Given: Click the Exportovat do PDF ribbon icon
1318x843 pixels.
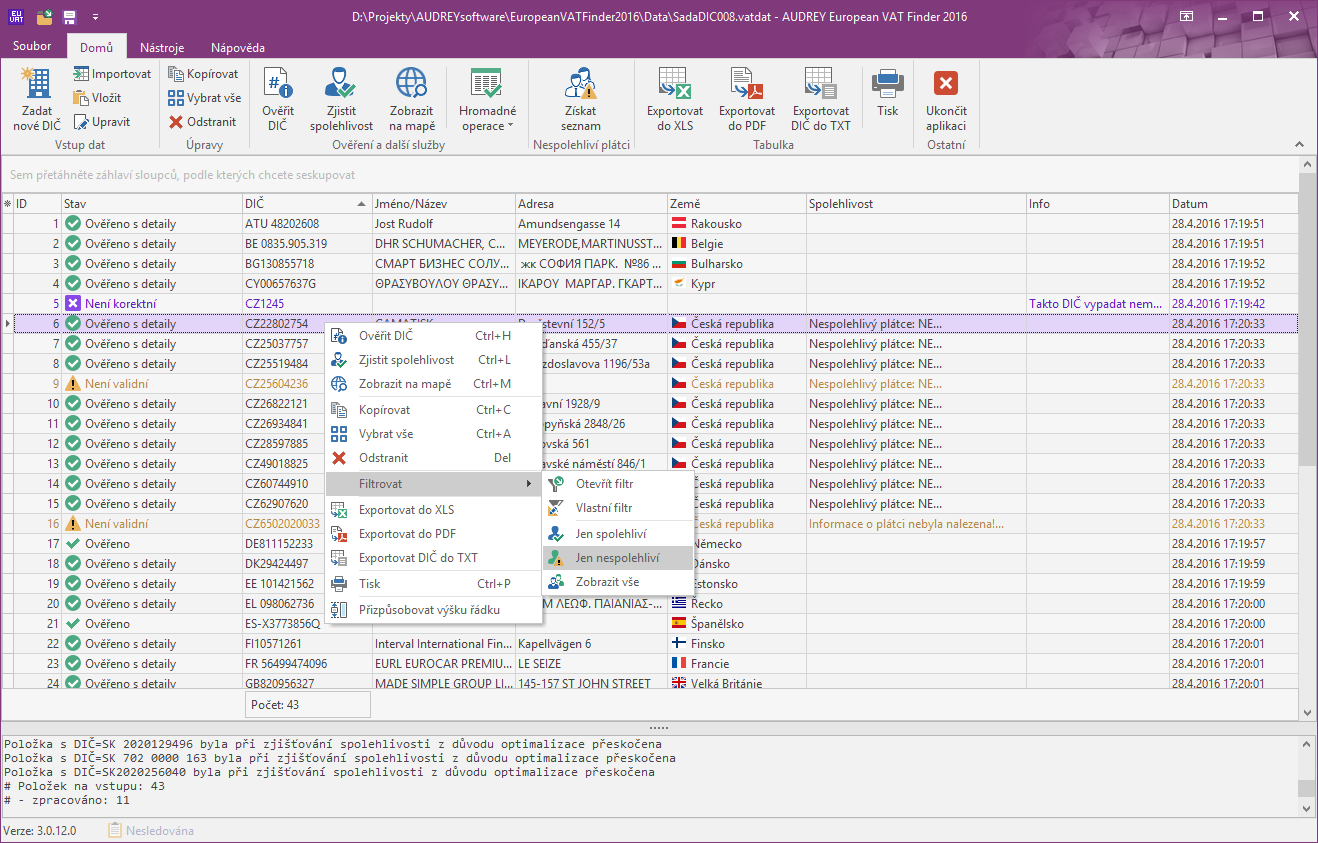Looking at the screenshot, I should coord(746,84).
